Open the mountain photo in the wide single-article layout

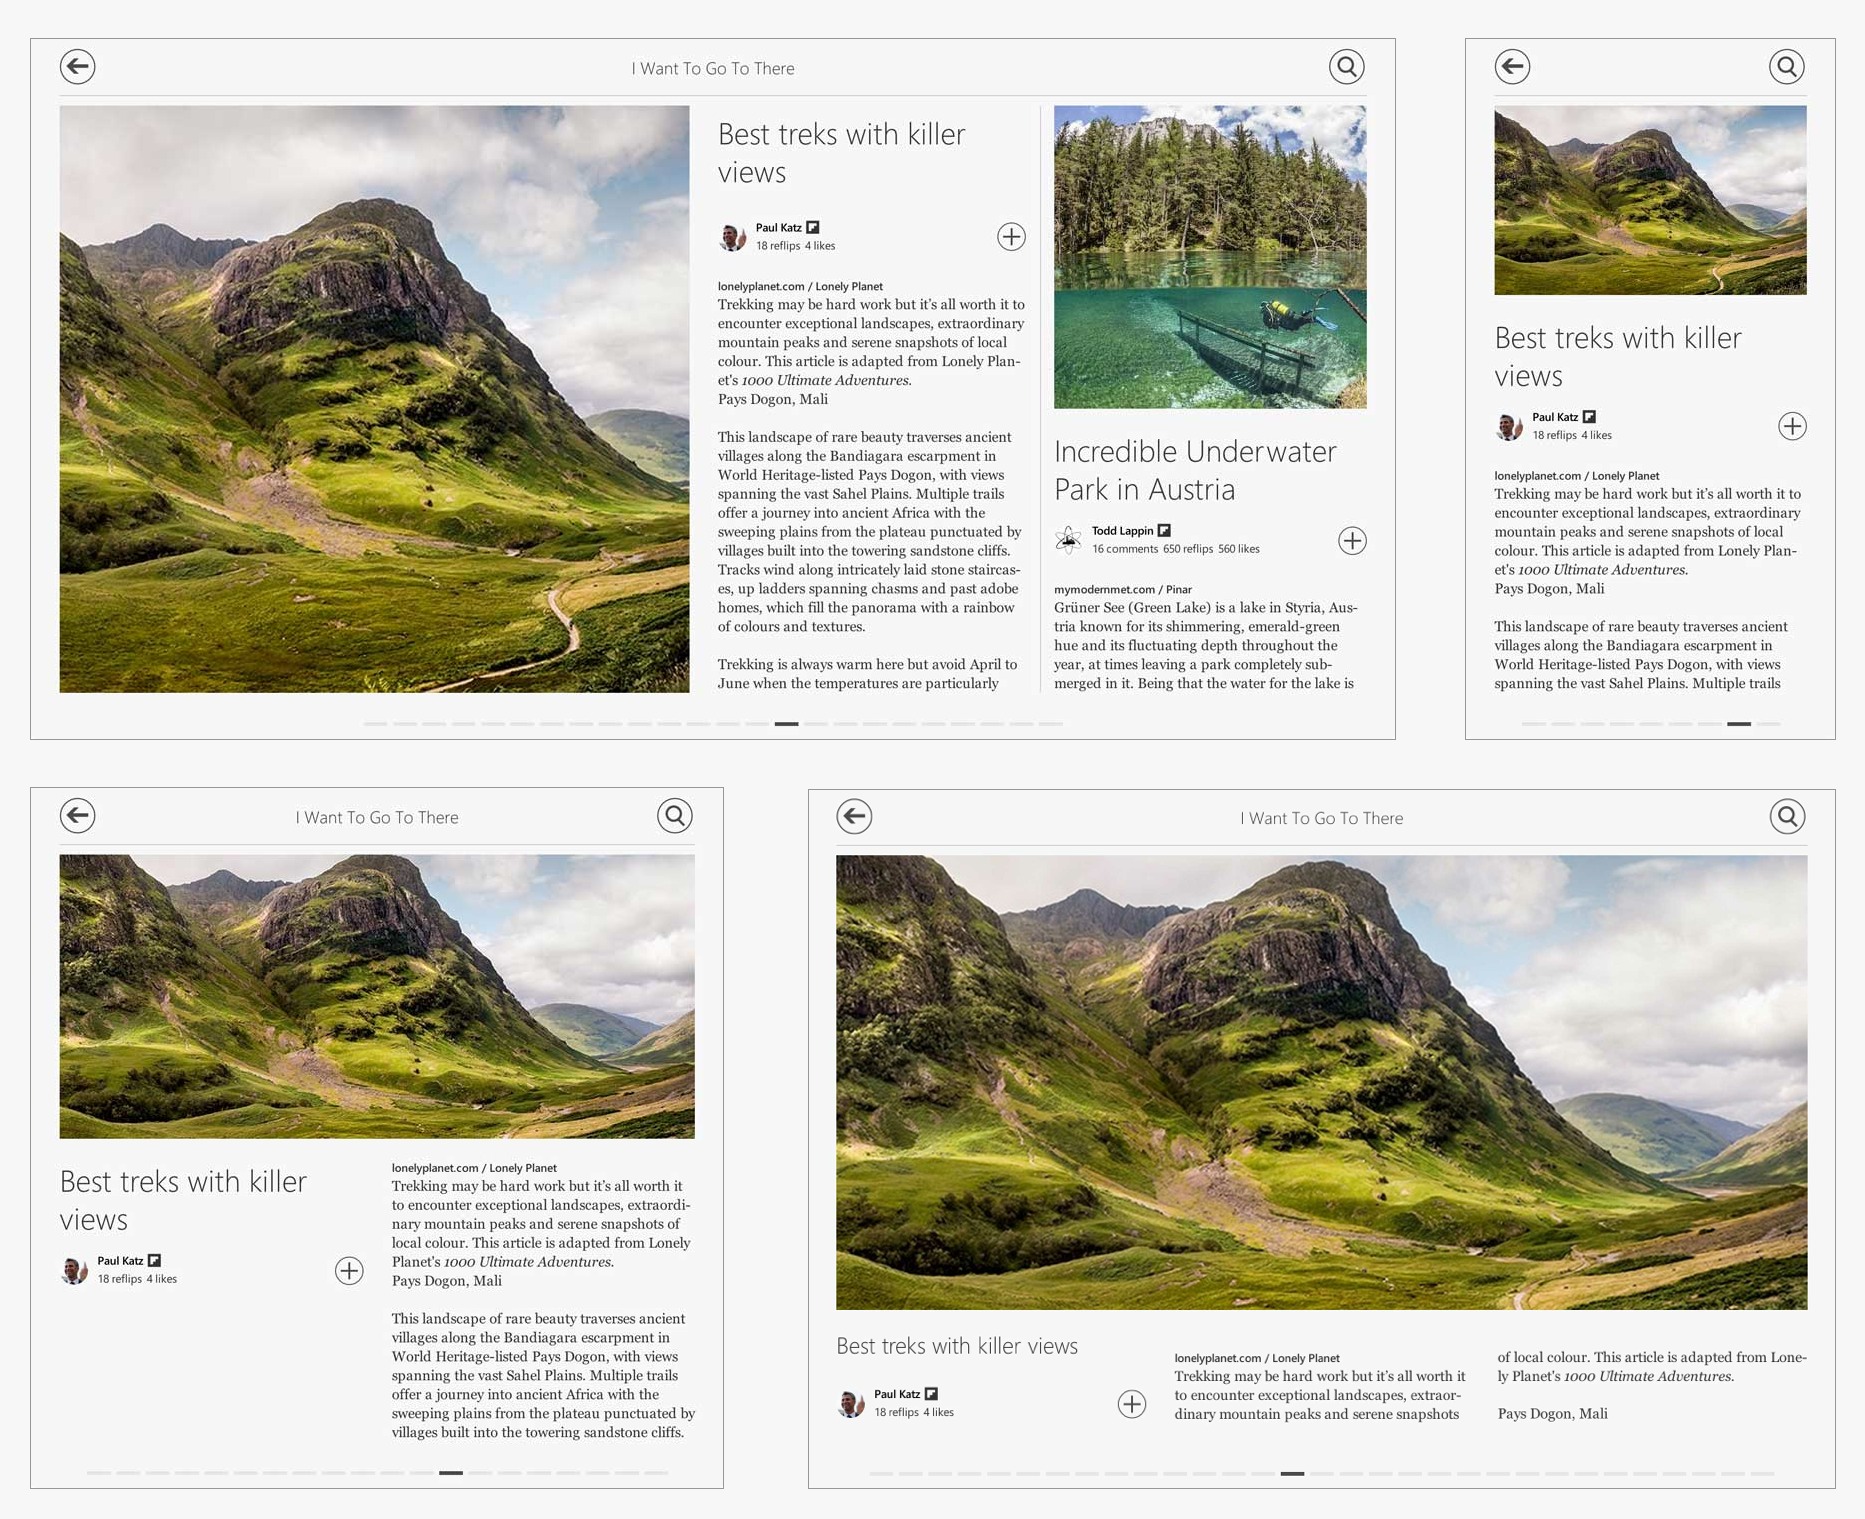click(1322, 1082)
